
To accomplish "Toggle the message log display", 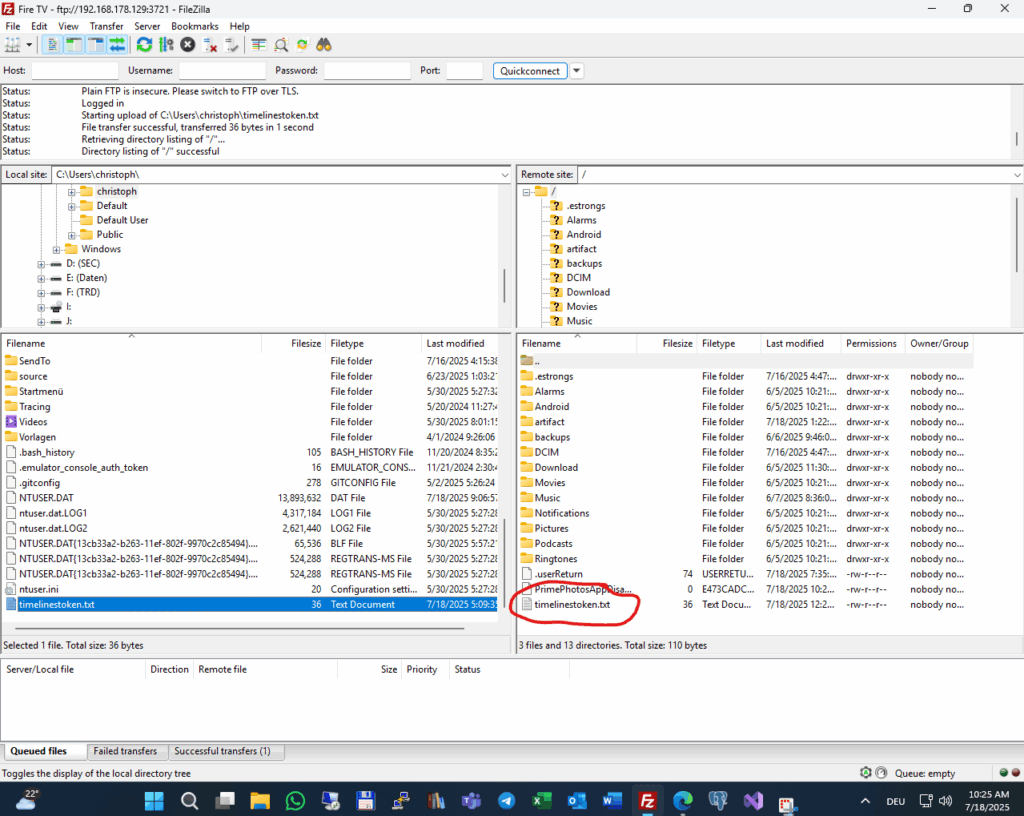I will (52, 45).
